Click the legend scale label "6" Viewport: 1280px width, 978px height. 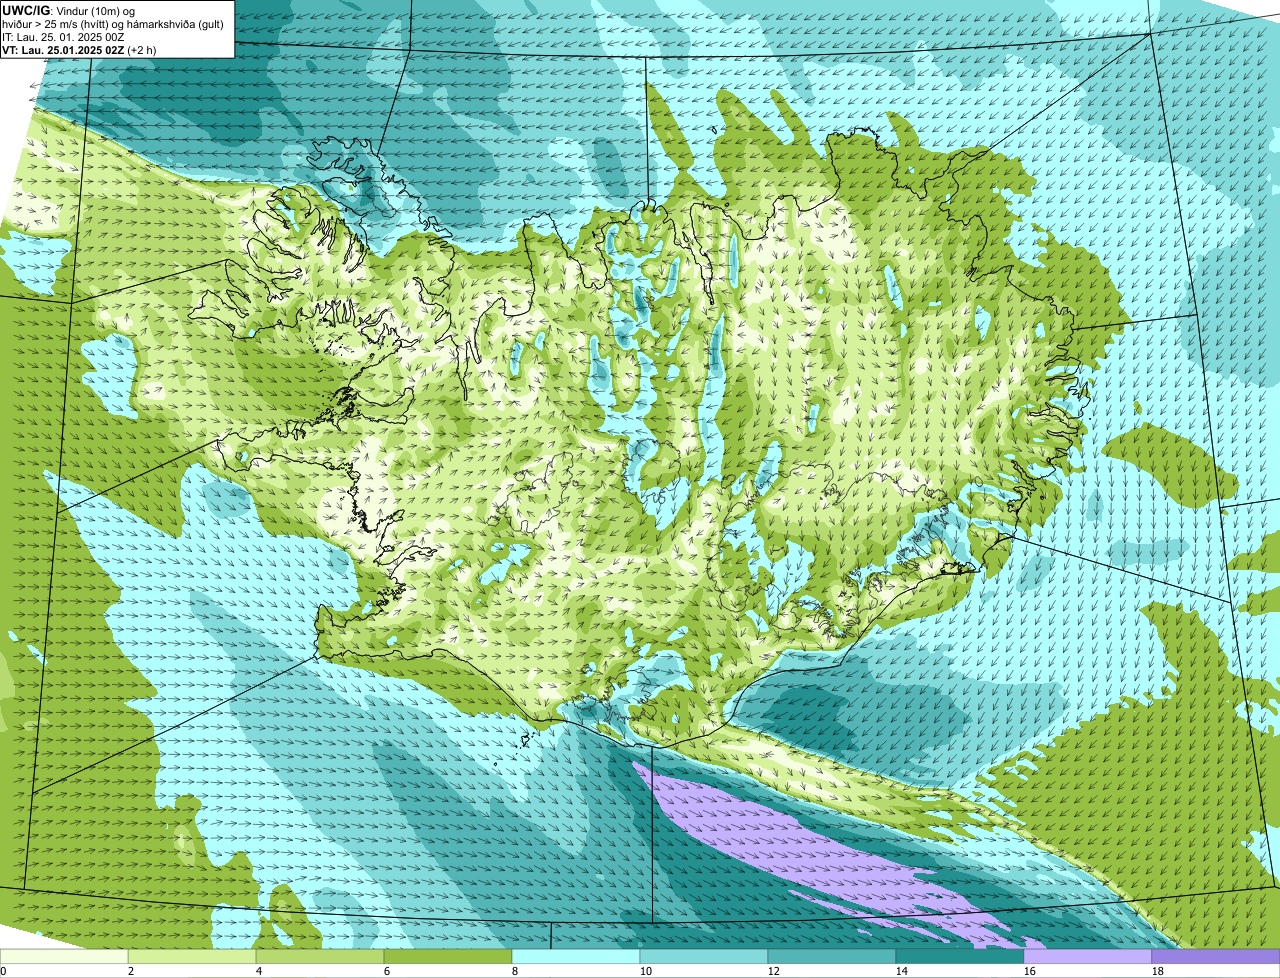[387, 971]
